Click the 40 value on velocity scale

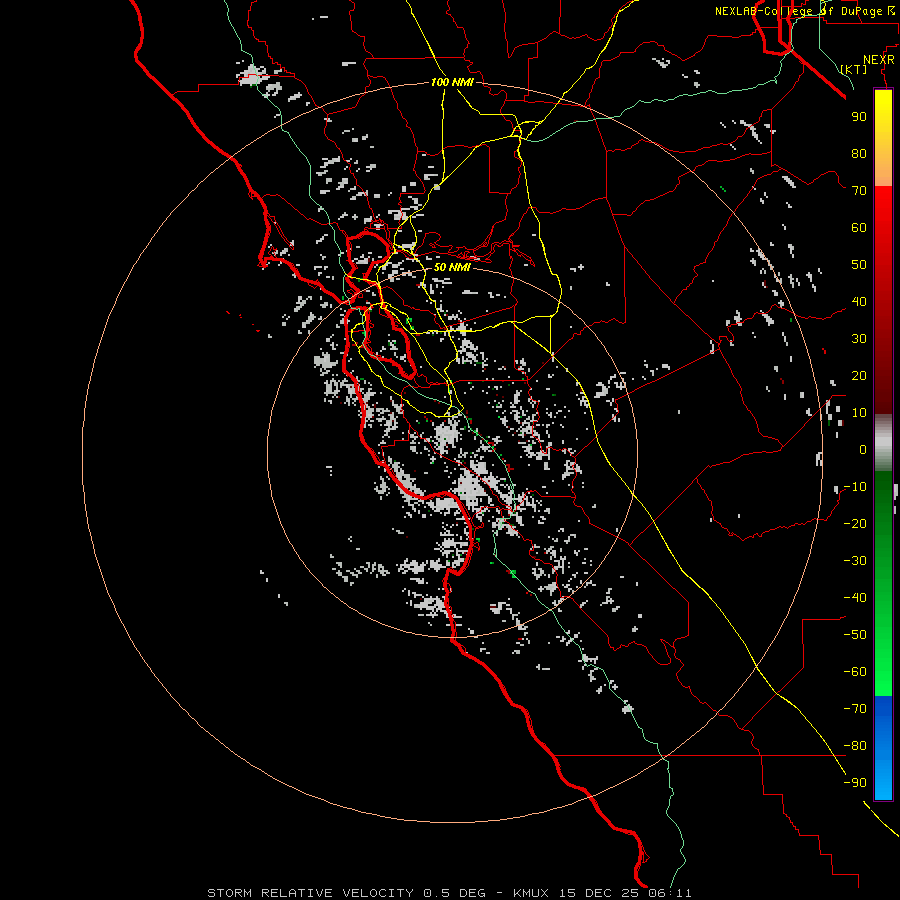pos(859,302)
